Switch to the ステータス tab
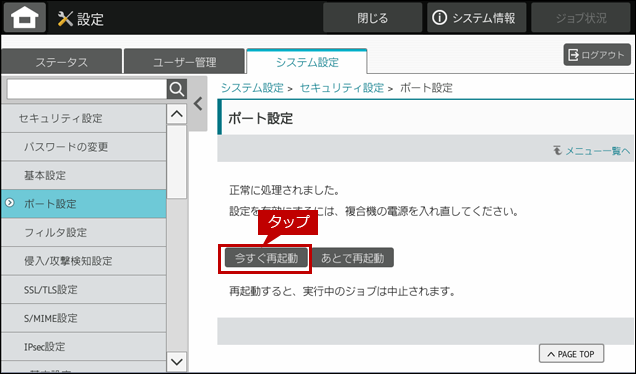Screen dimensions: 636x374 click(x=61, y=62)
